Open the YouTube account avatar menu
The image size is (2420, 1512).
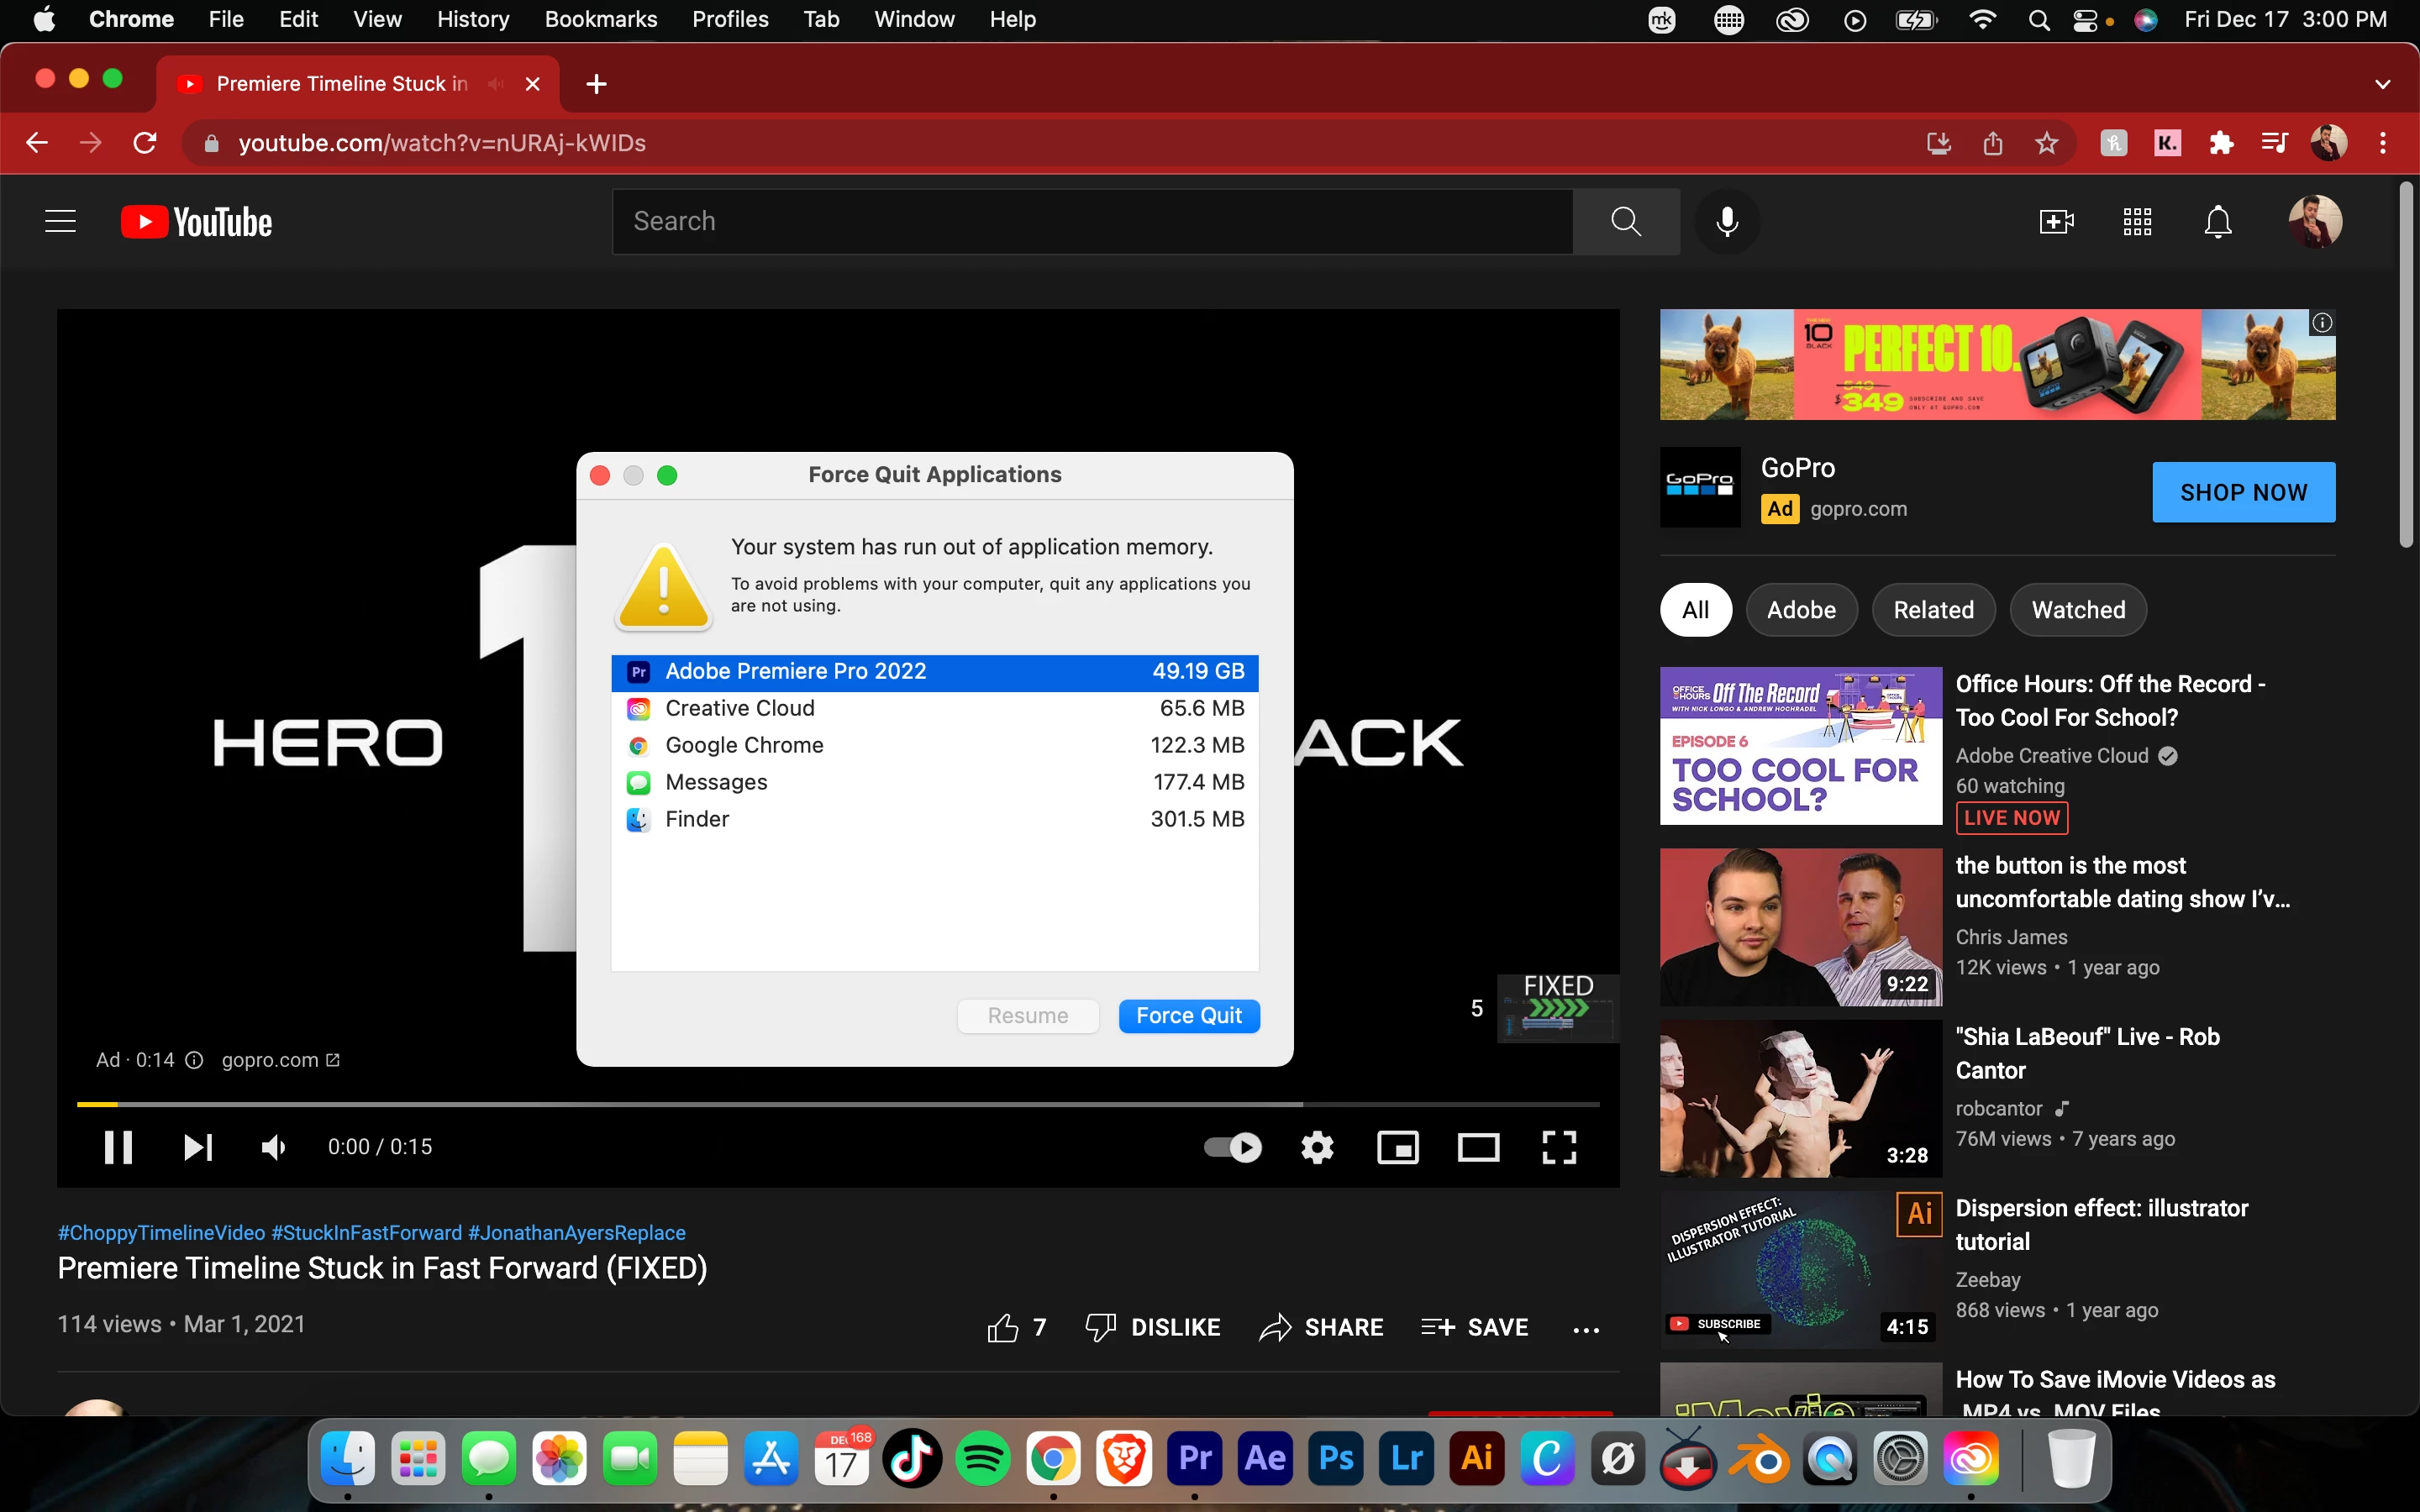2315,222
